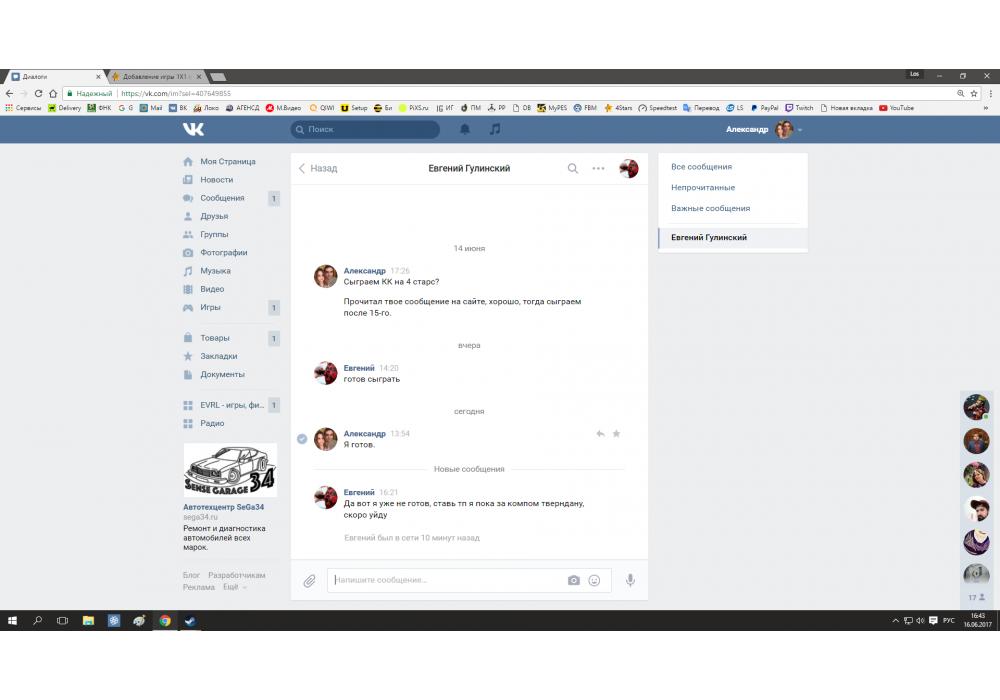The height and width of the screenshot is (700, 1000).
Task: Open Сообщения in left sidebar
Action: point(222,198)
